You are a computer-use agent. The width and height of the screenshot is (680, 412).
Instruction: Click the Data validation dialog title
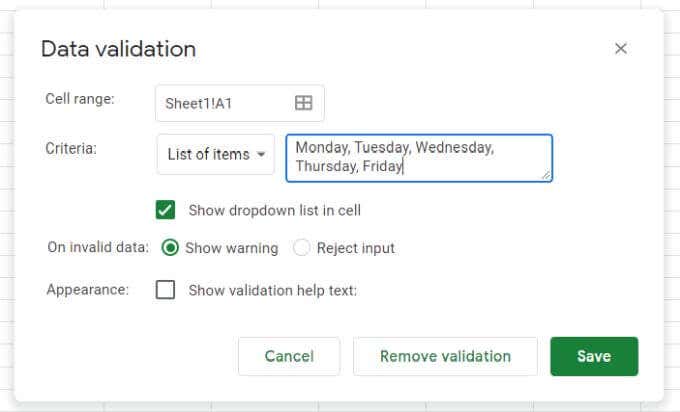(118, 49)
